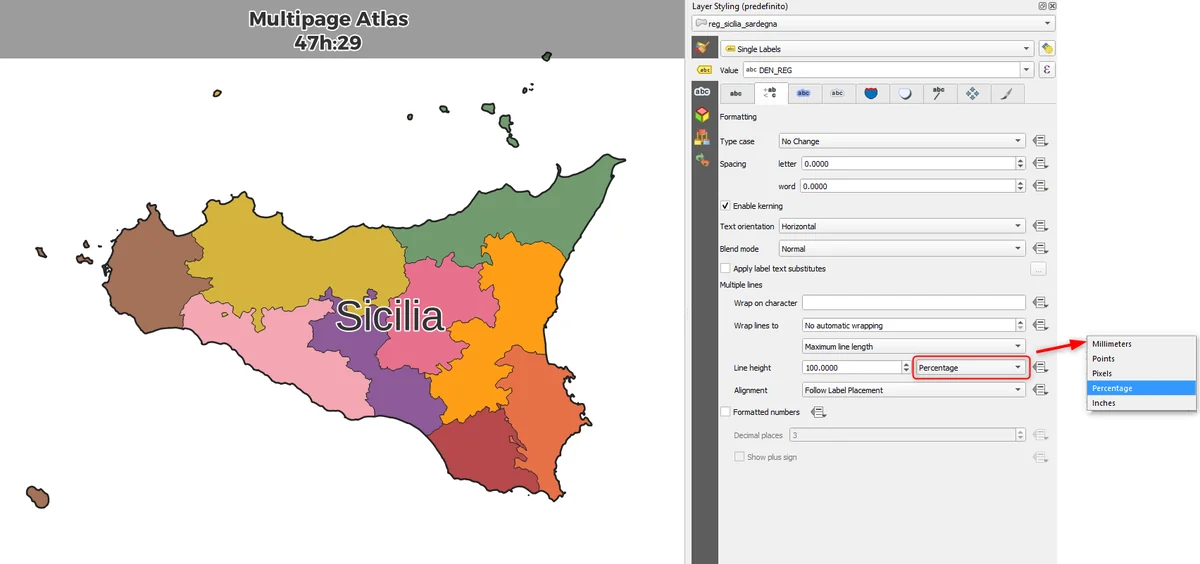
Task: Click data-defined override for Blend mode
Action: [x=1040, y=249]
